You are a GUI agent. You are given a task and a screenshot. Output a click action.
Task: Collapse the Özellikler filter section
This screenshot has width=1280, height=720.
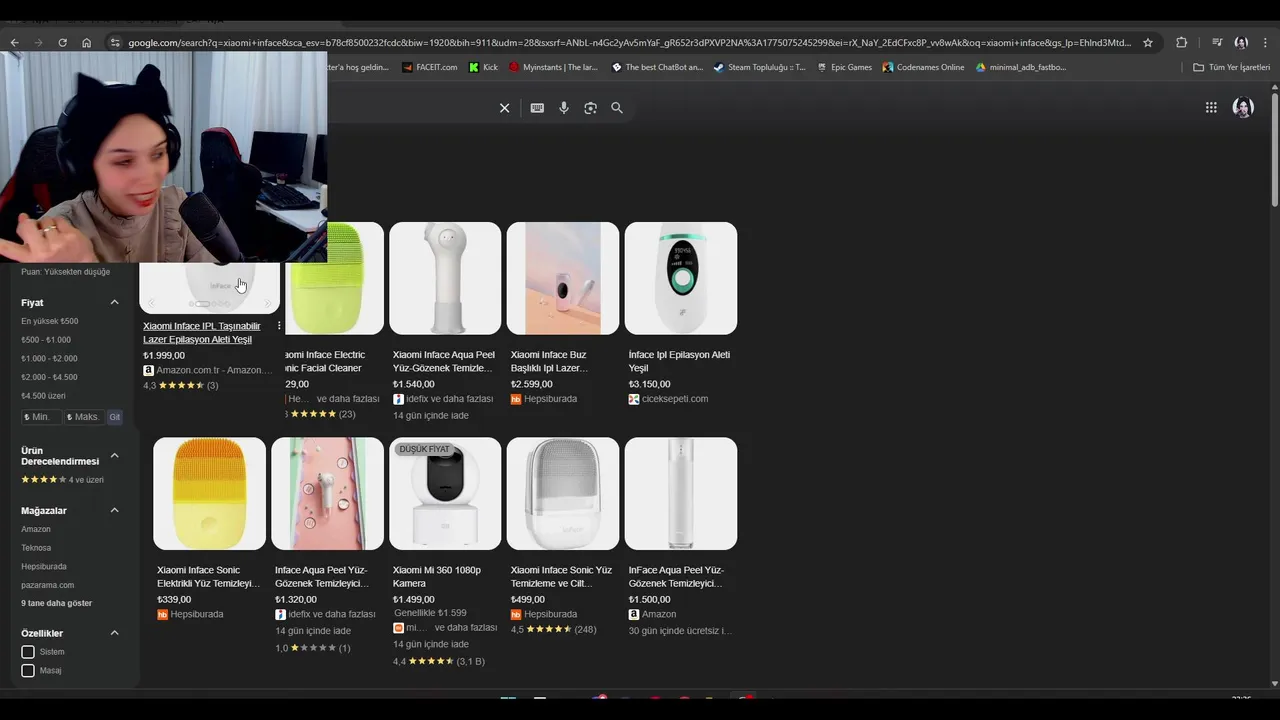click(114, 633)
